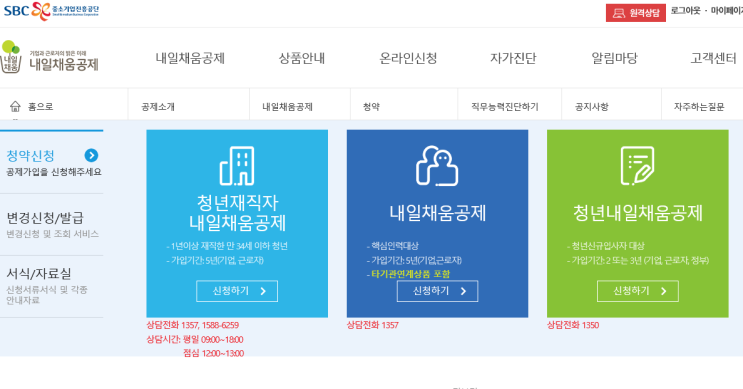
Task: Click the building icon on 청년재직자 card
Action: (237, 165)
